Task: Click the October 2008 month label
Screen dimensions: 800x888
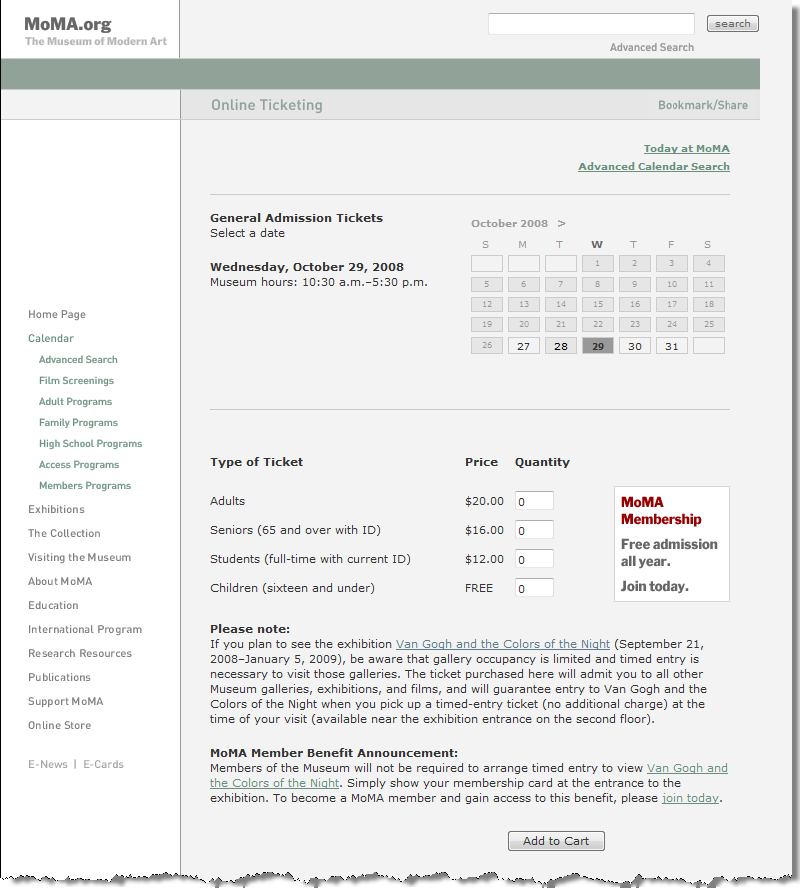Action: [509, 223]
